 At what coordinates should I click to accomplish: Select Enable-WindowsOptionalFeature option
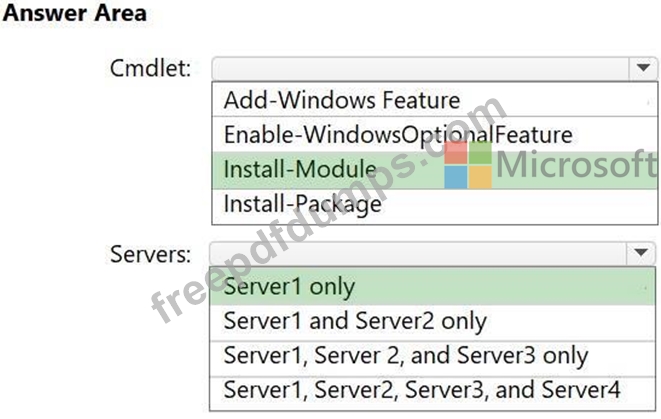coord(434,134)
